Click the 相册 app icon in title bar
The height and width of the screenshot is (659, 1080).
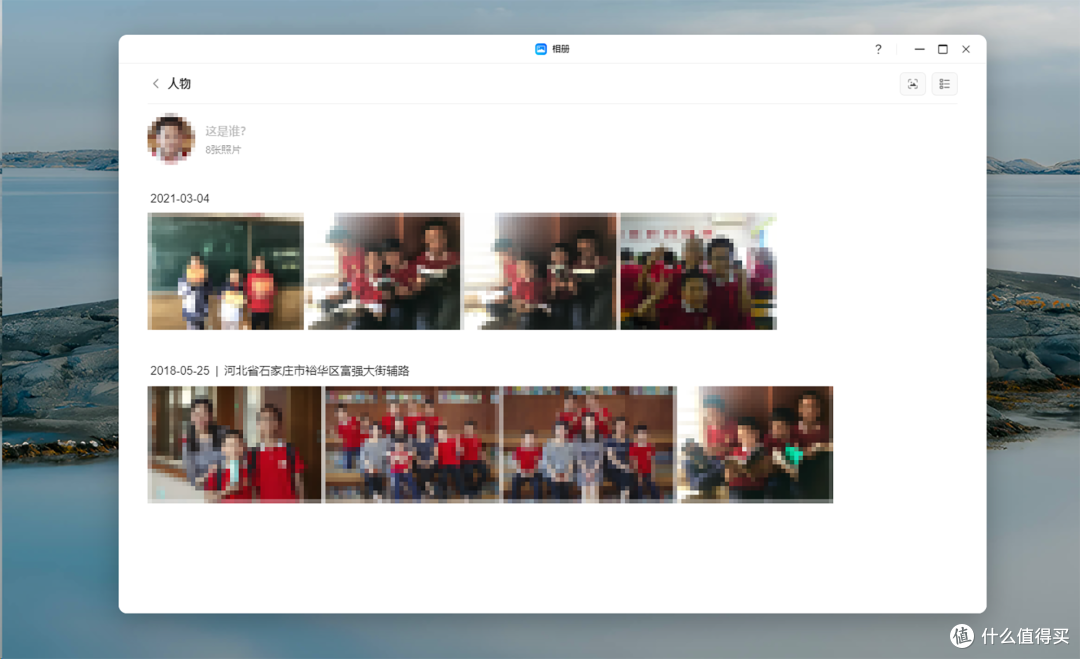pyautogui.click(x=541, y=49)
